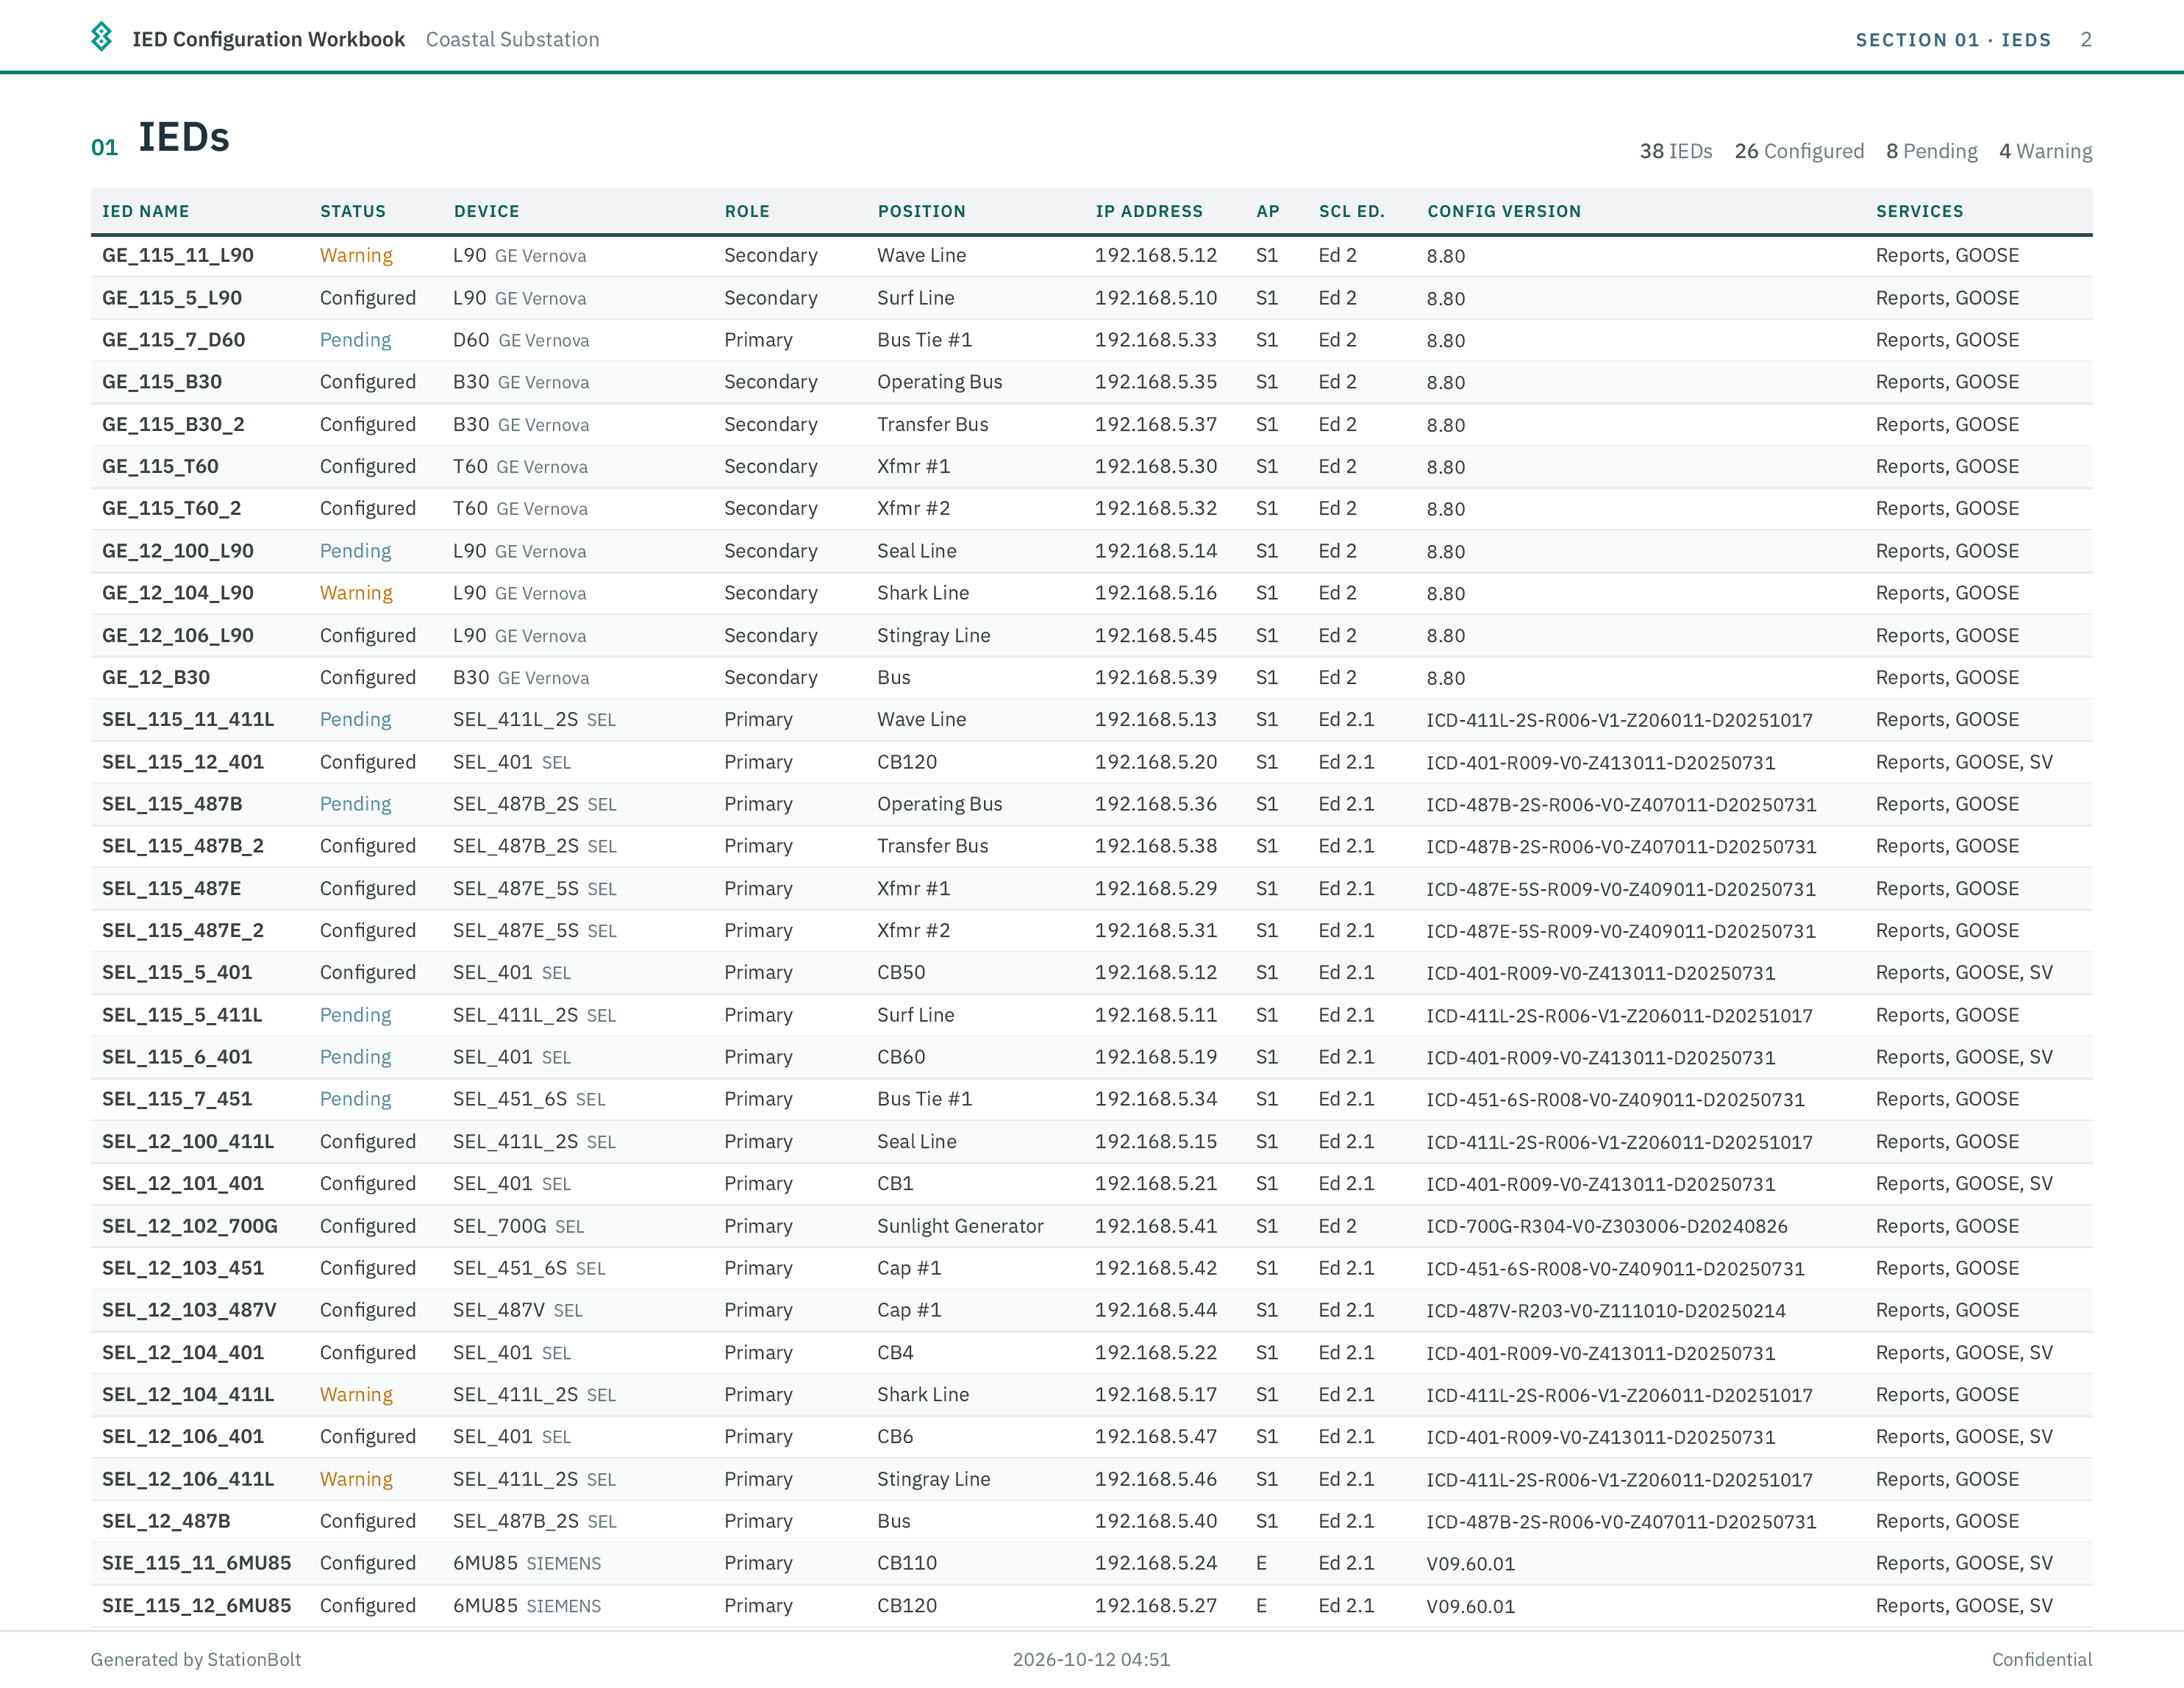Click the Sunlight Generator position cell

pyautogui.click(x=960, y=1226)
